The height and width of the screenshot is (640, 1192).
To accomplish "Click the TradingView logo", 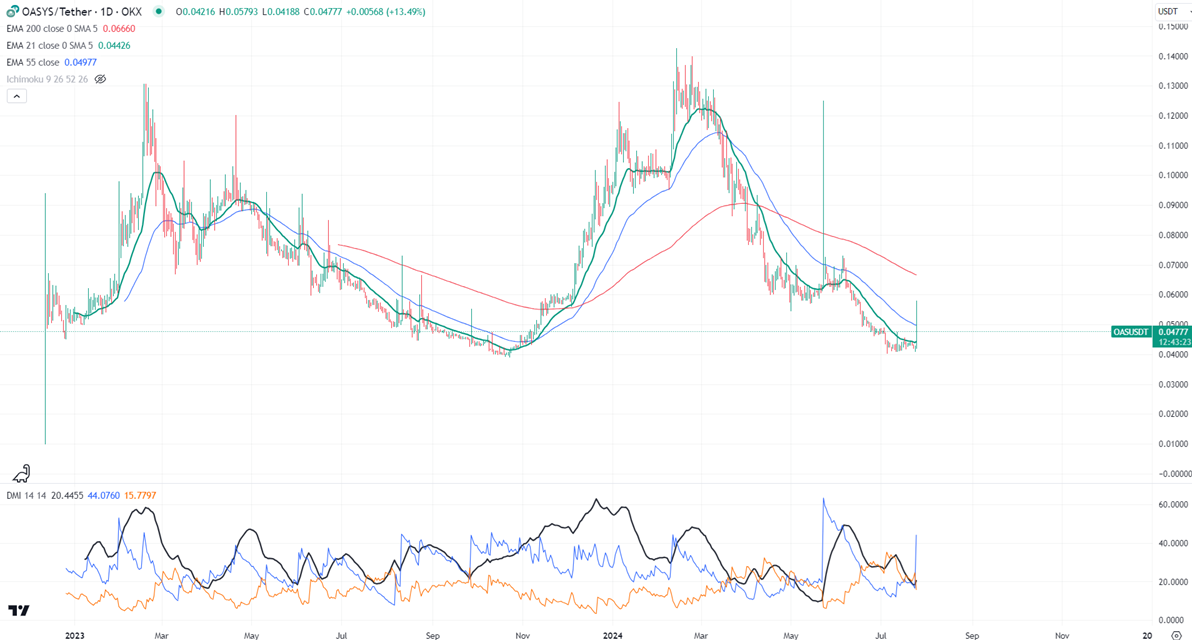I will tap(19, 610).
